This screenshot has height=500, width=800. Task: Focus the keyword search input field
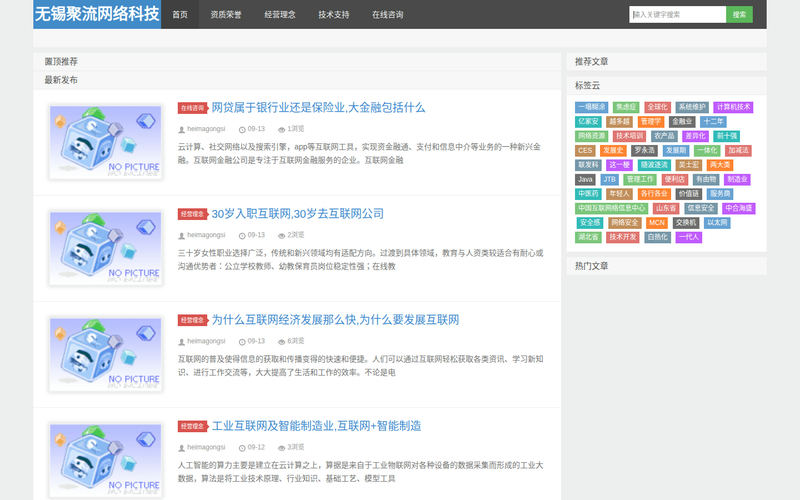[677, 14]
